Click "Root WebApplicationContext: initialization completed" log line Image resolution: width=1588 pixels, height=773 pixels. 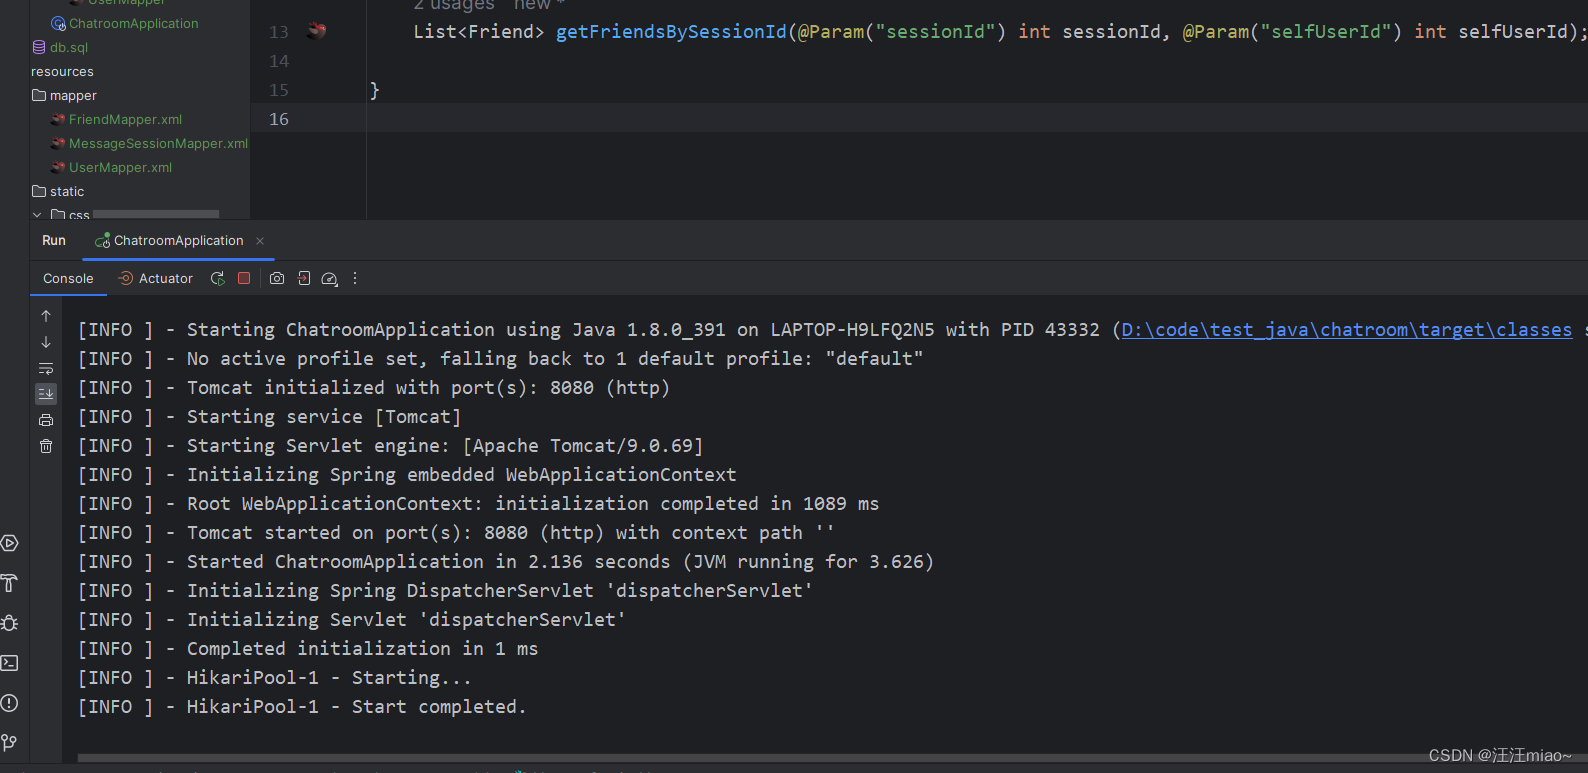tap(479, 504)
